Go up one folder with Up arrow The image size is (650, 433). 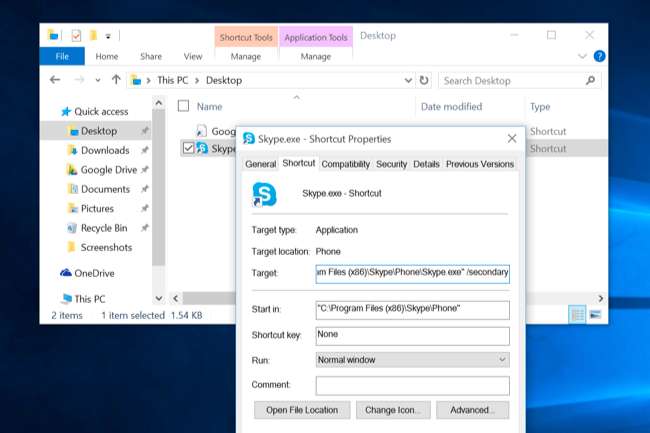point(116,80)
